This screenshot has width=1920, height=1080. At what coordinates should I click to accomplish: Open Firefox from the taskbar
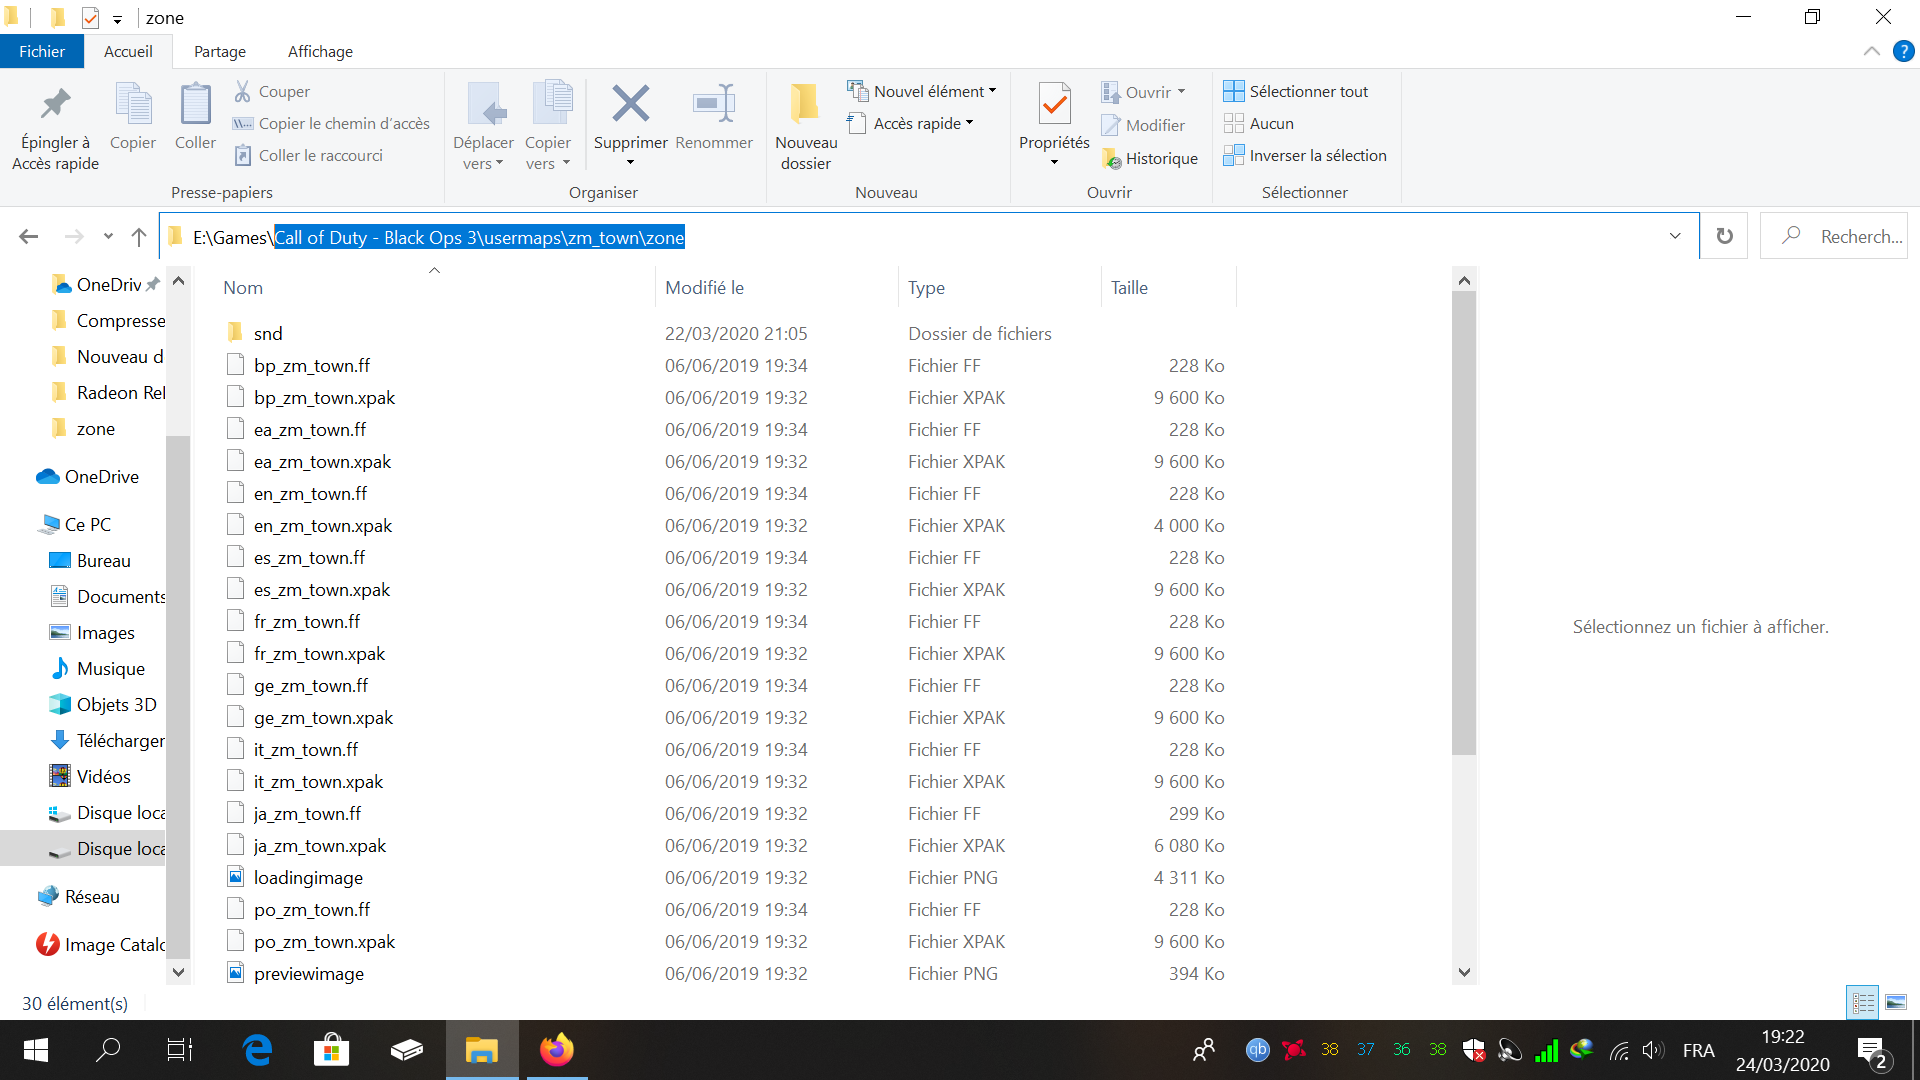point(557,1050)
